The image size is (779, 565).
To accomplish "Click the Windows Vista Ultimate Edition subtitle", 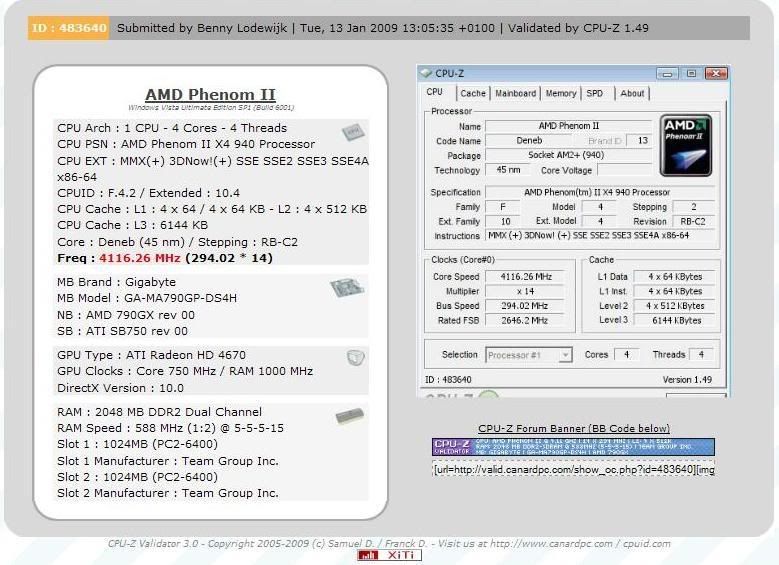I will (211, 107).
